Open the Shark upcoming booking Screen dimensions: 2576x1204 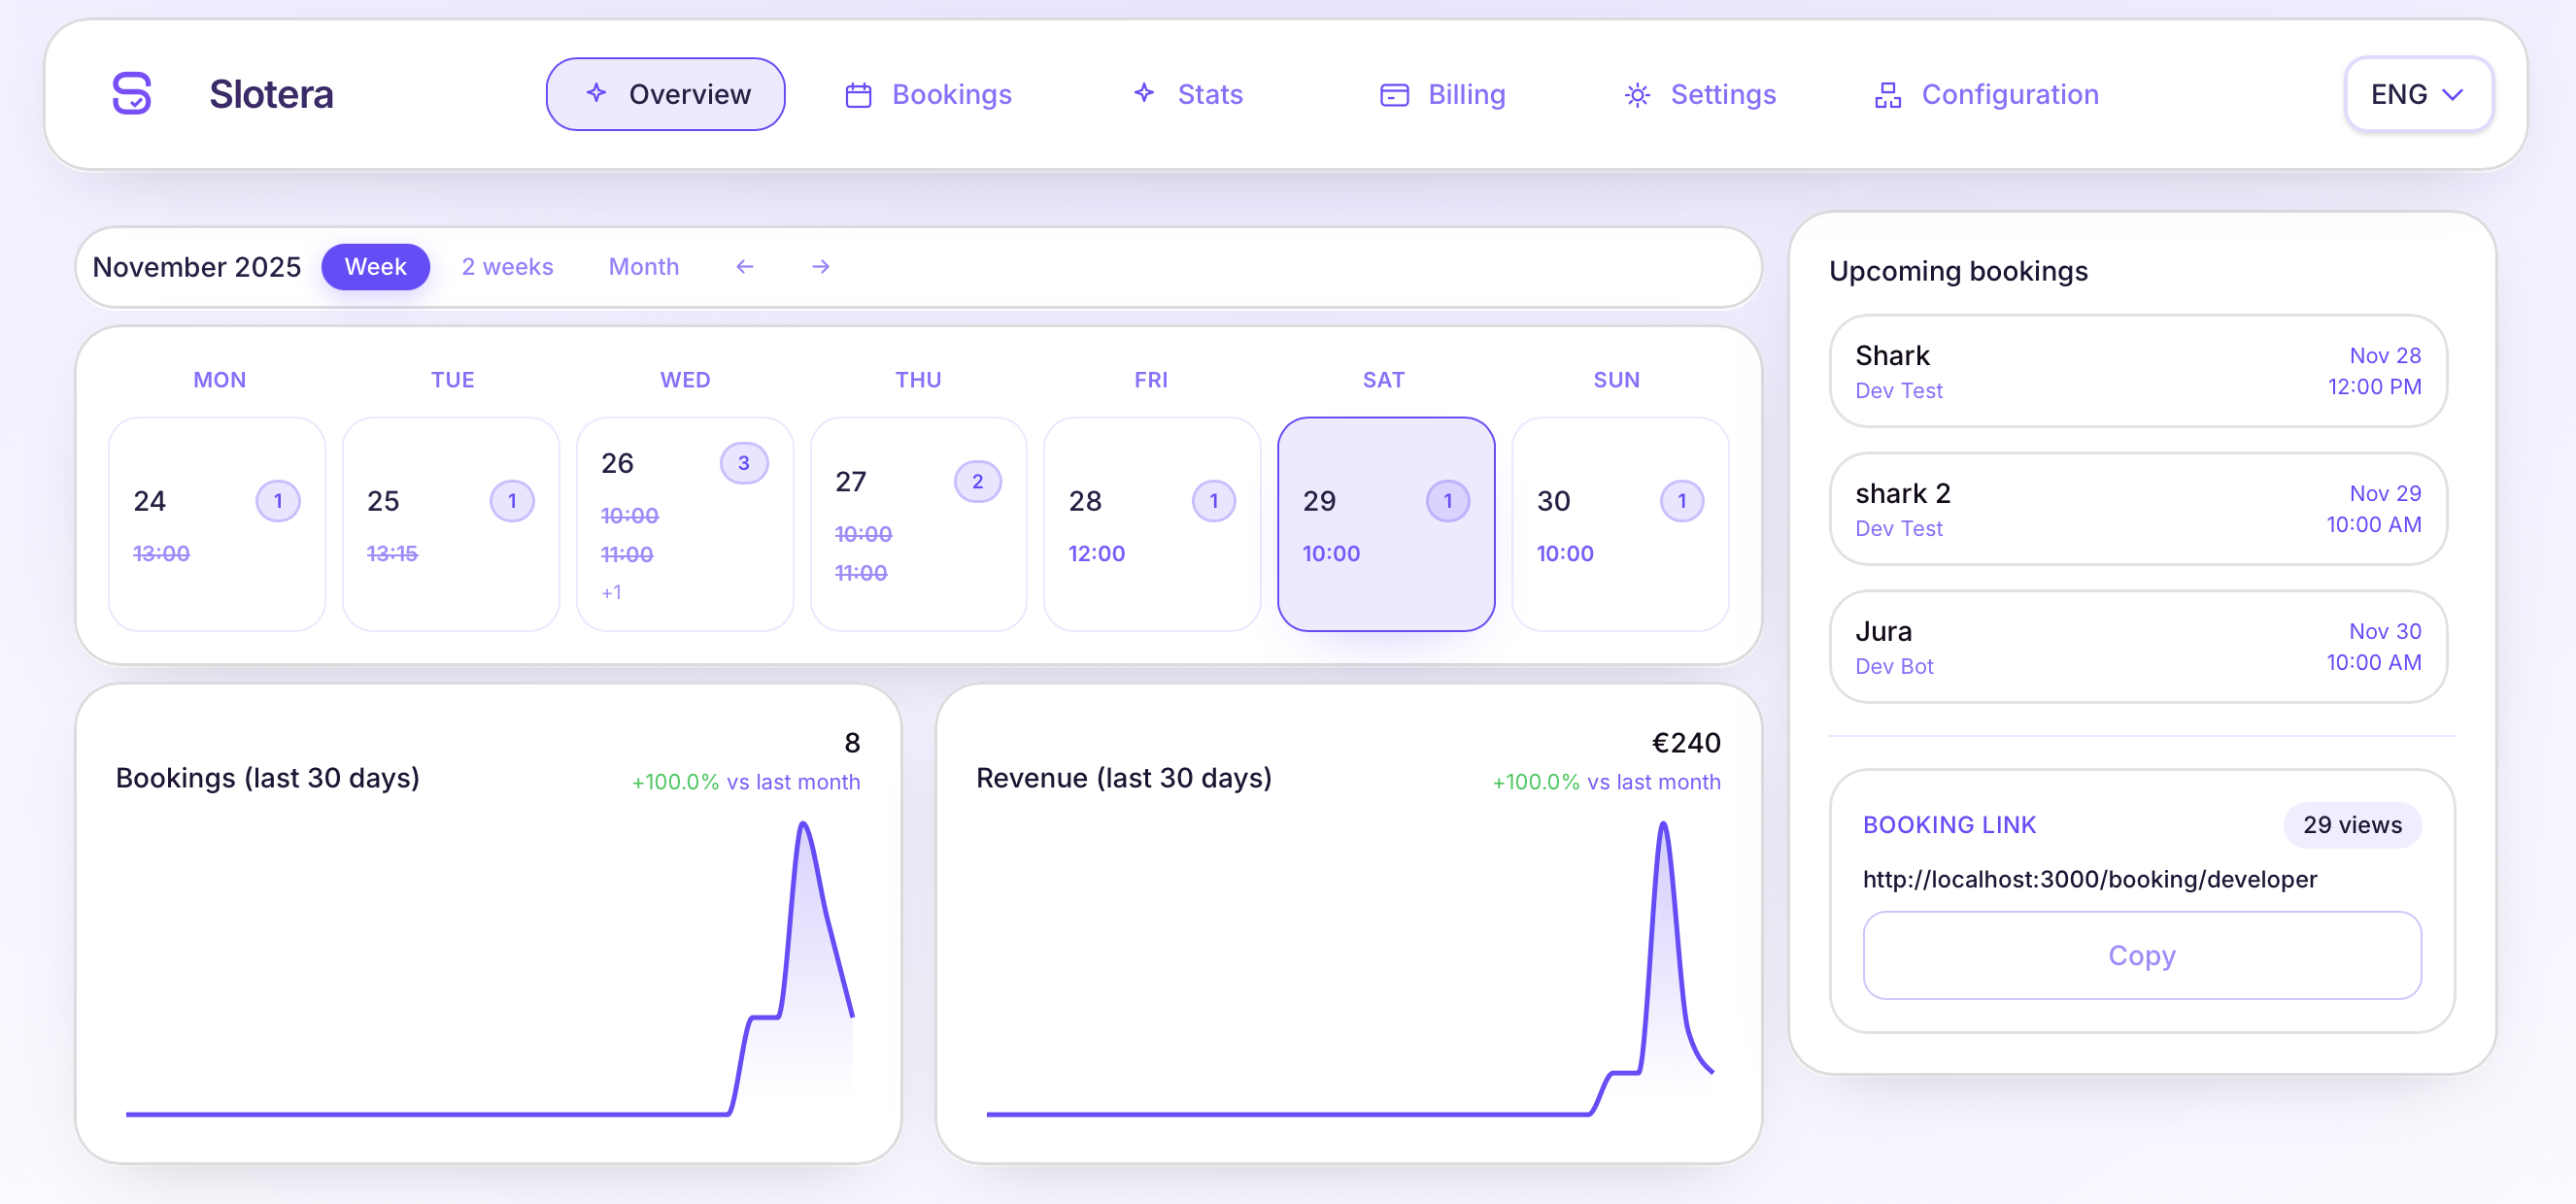(2137, 371)
